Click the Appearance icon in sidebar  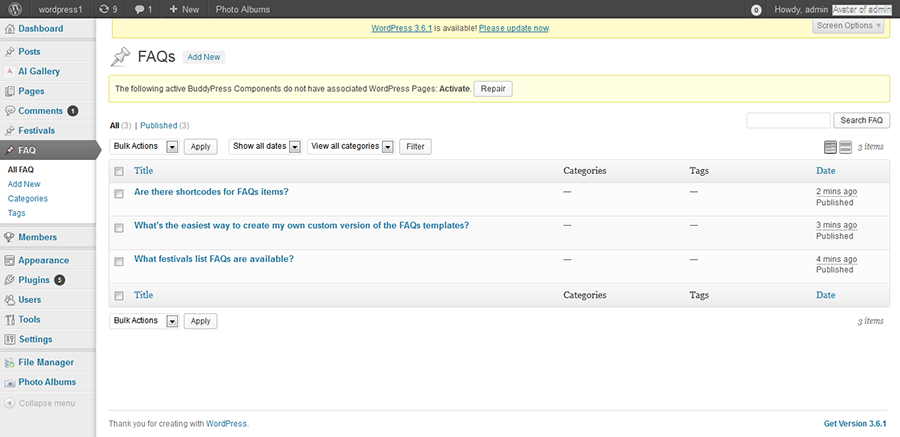pos(9,260)
